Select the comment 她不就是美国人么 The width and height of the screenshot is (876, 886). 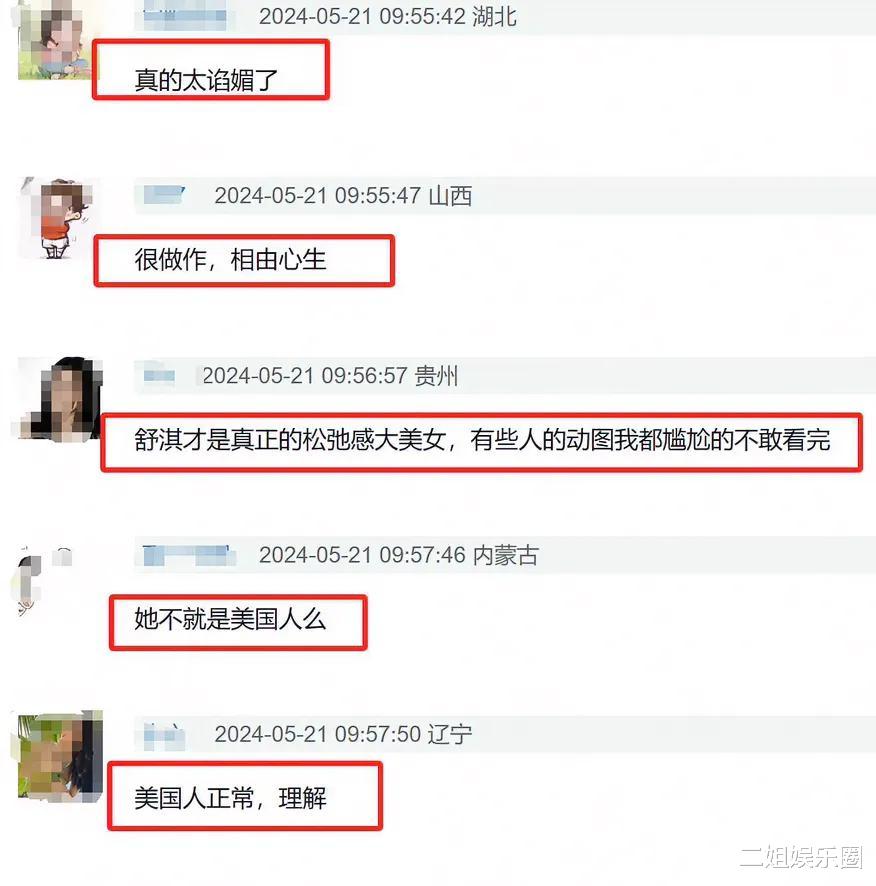(x=230, y=619)
